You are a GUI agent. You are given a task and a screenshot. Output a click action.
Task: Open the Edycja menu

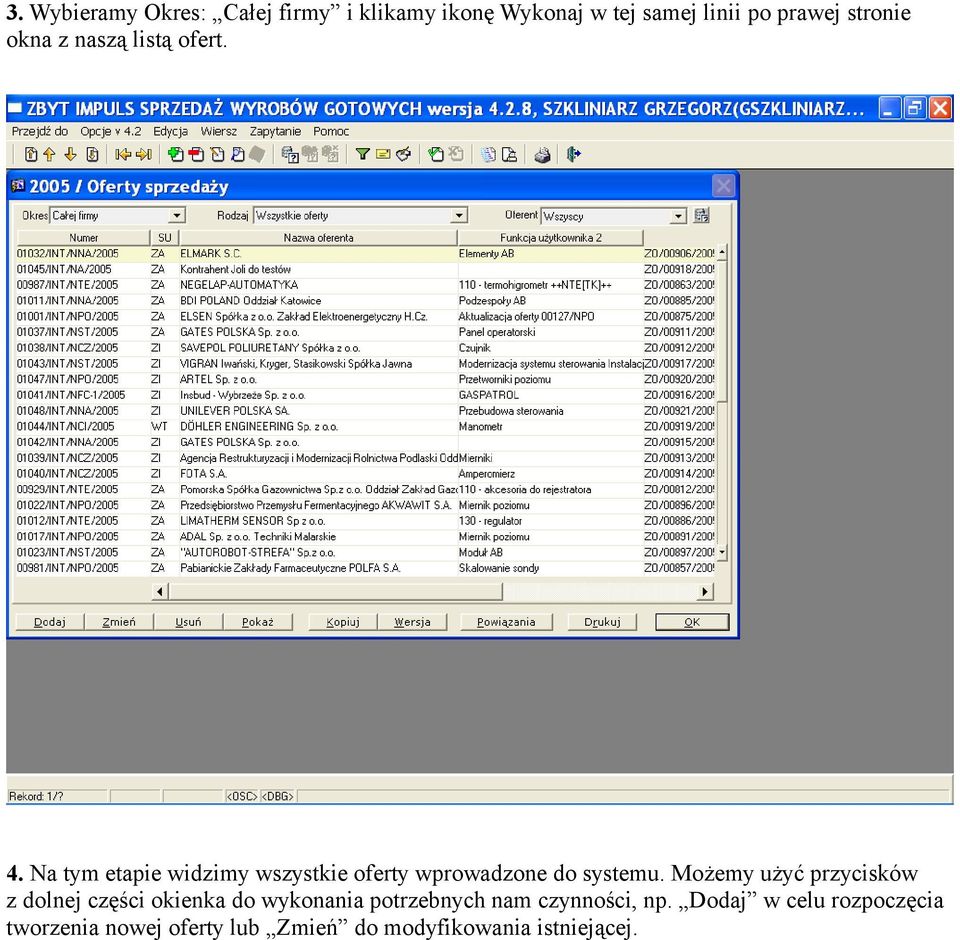[170, 131]
